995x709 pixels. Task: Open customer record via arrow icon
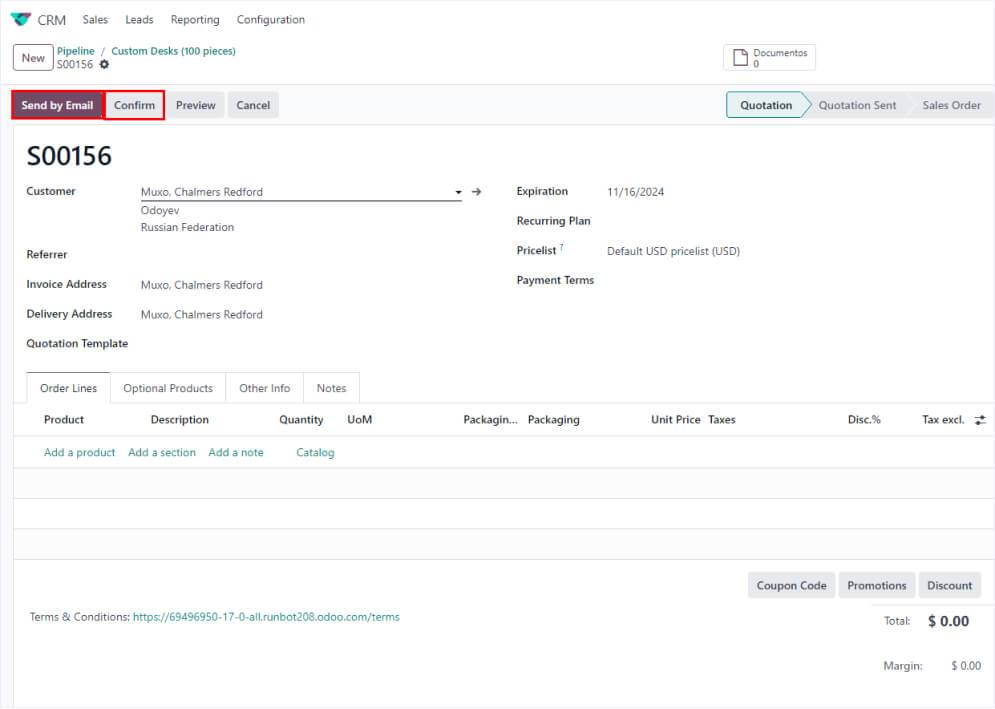coord(477,192)
